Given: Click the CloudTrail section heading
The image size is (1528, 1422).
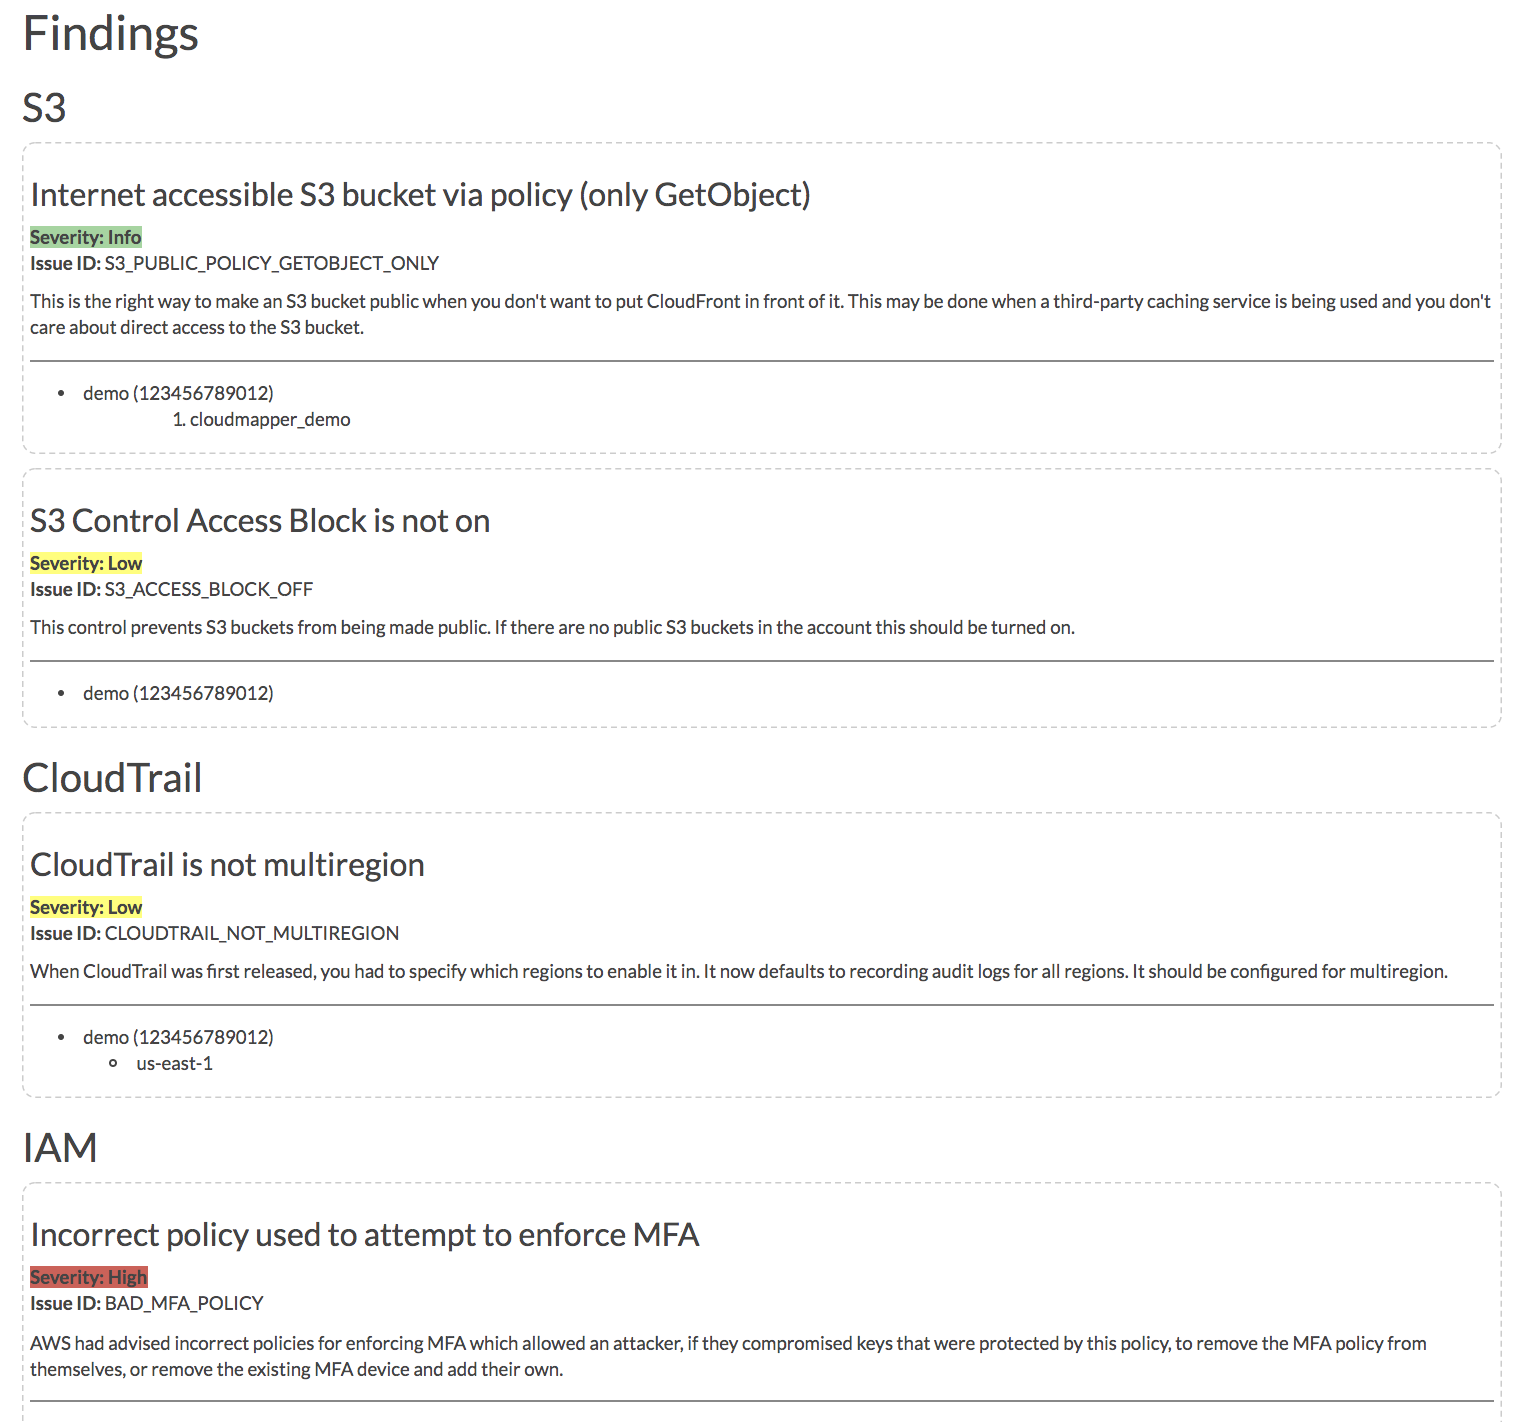Looking at the screenshot, I should (113, 778).
